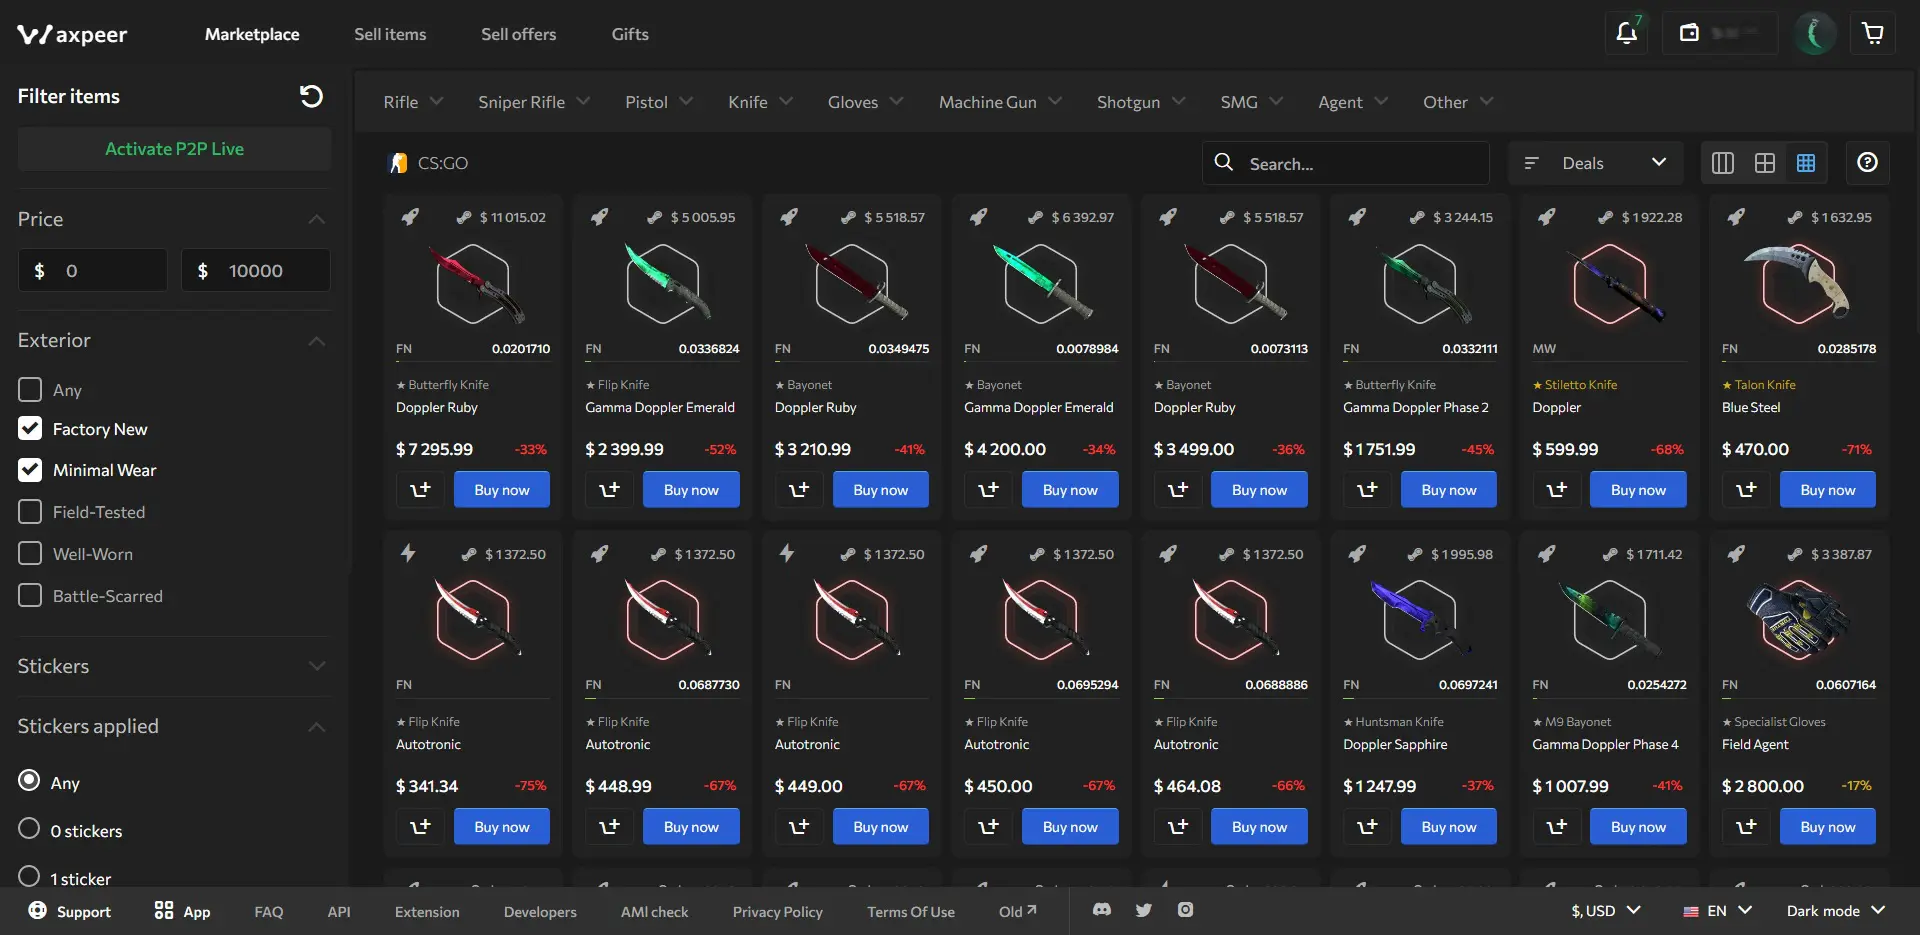Buy now the $7 295.99 Butterfly Knife
This screenshot has height=935, width=1920.
(x=502, y=490)
